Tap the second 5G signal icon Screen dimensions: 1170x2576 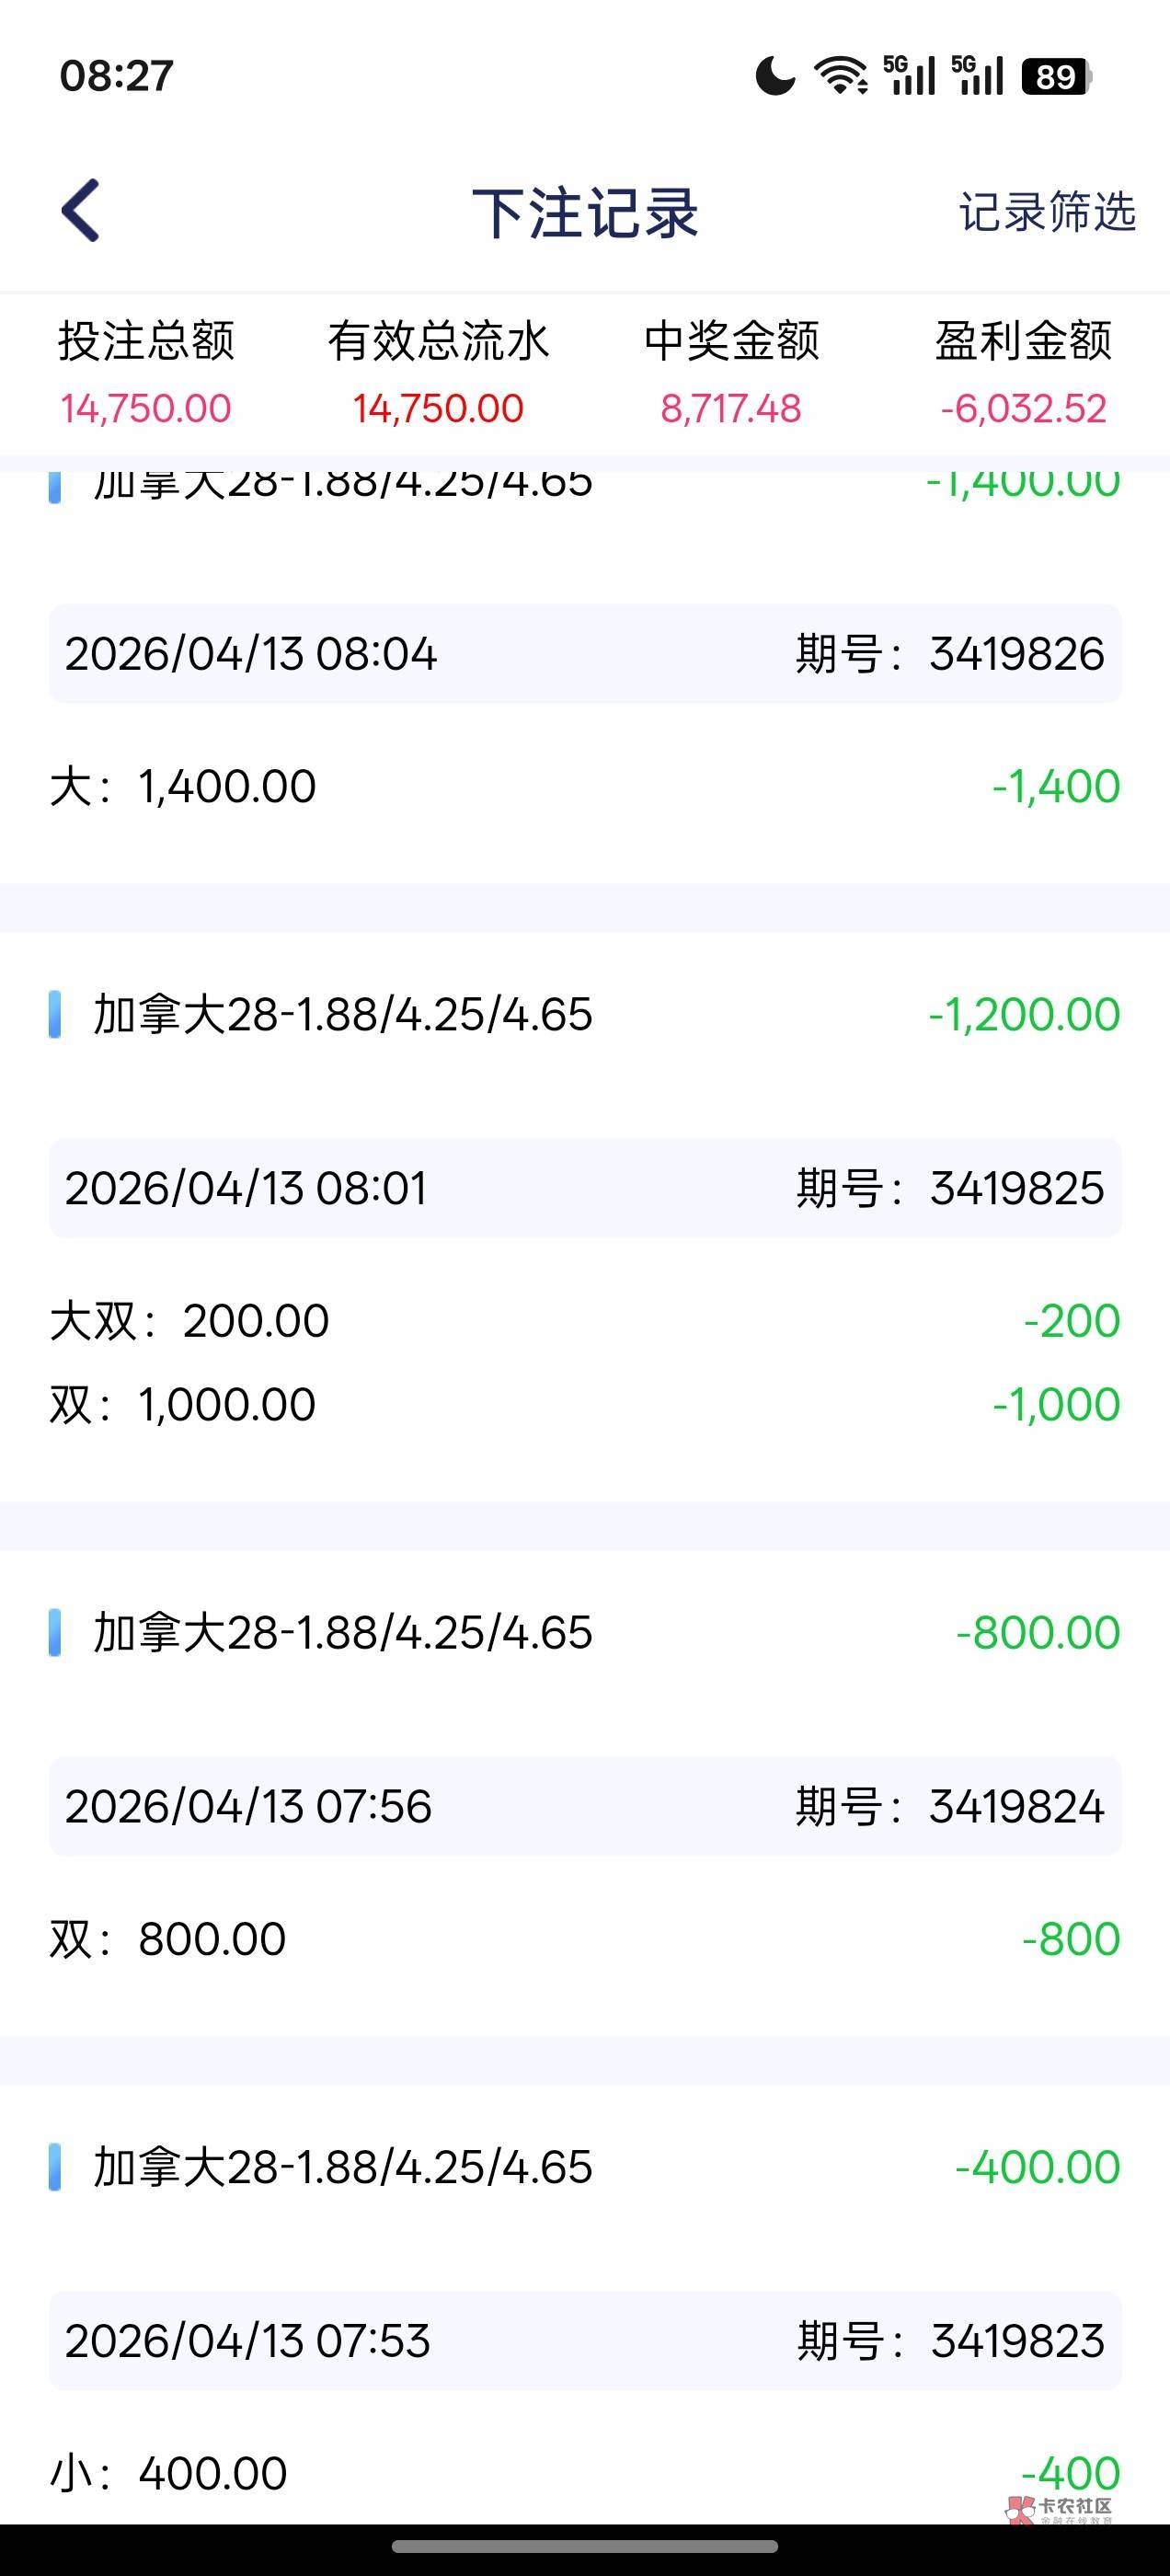click(x=977, y=76)
